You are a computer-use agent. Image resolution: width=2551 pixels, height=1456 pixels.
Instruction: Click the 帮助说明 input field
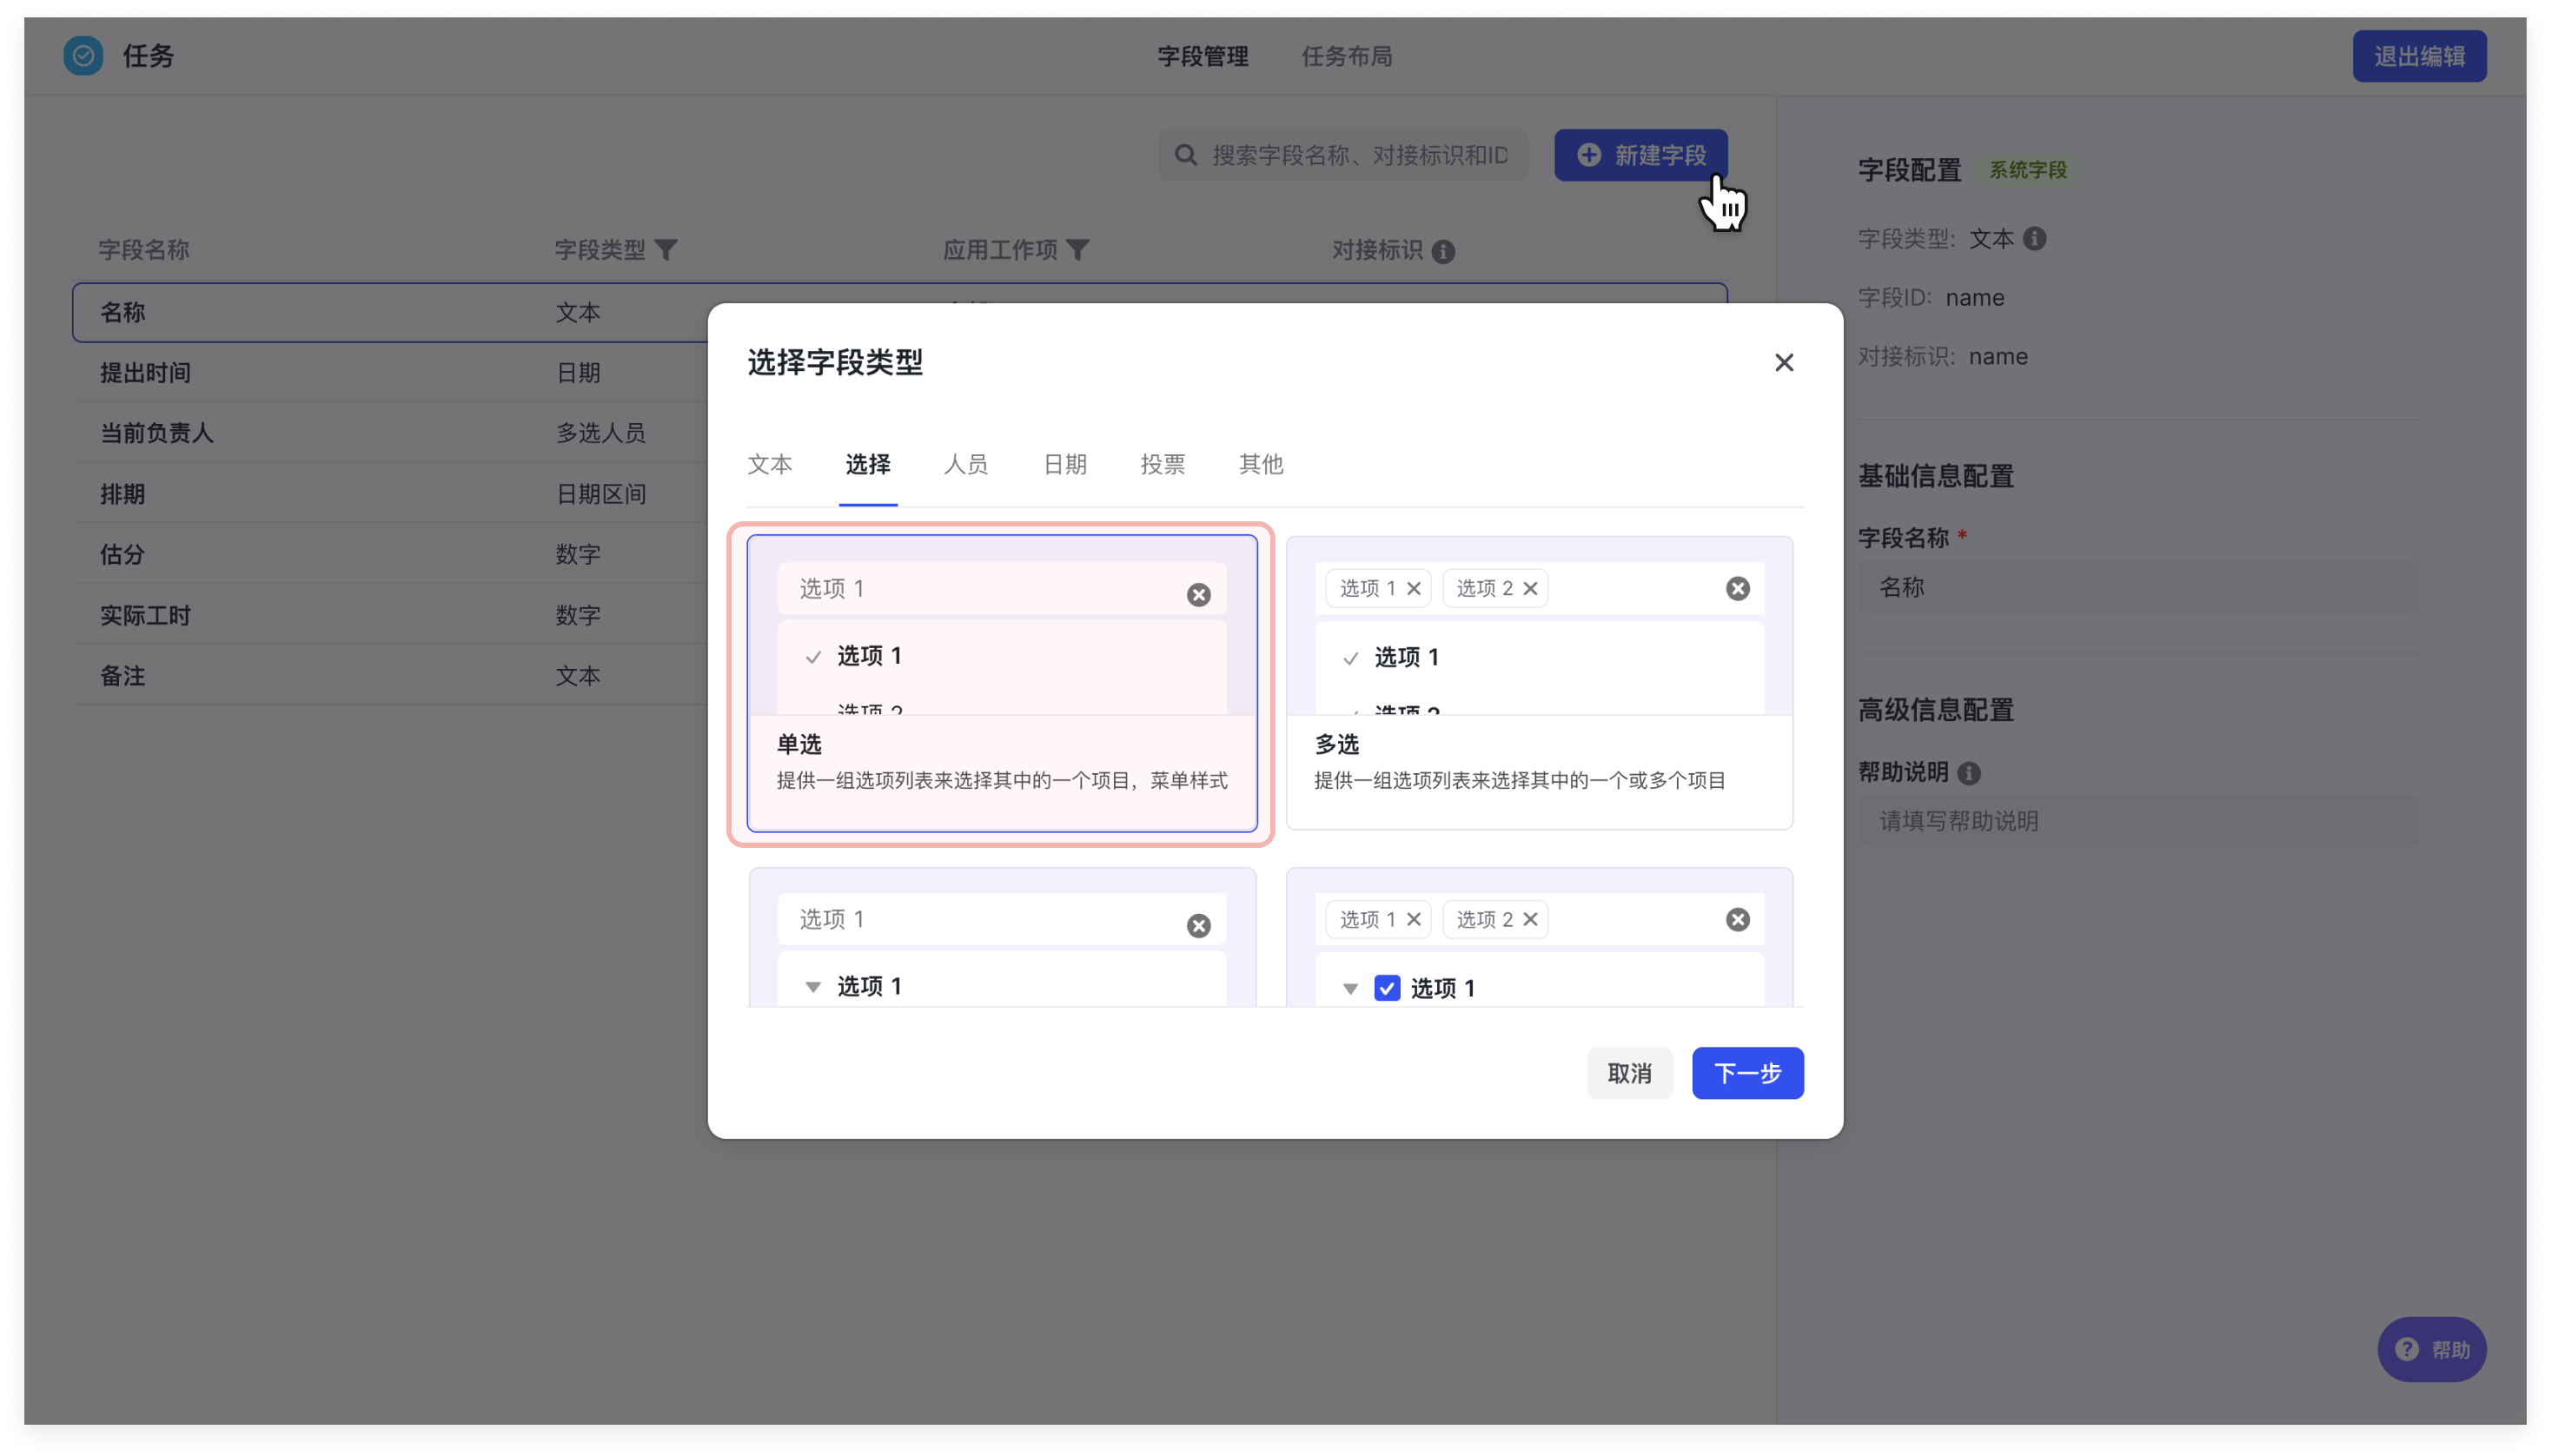tap(2138, 821)
